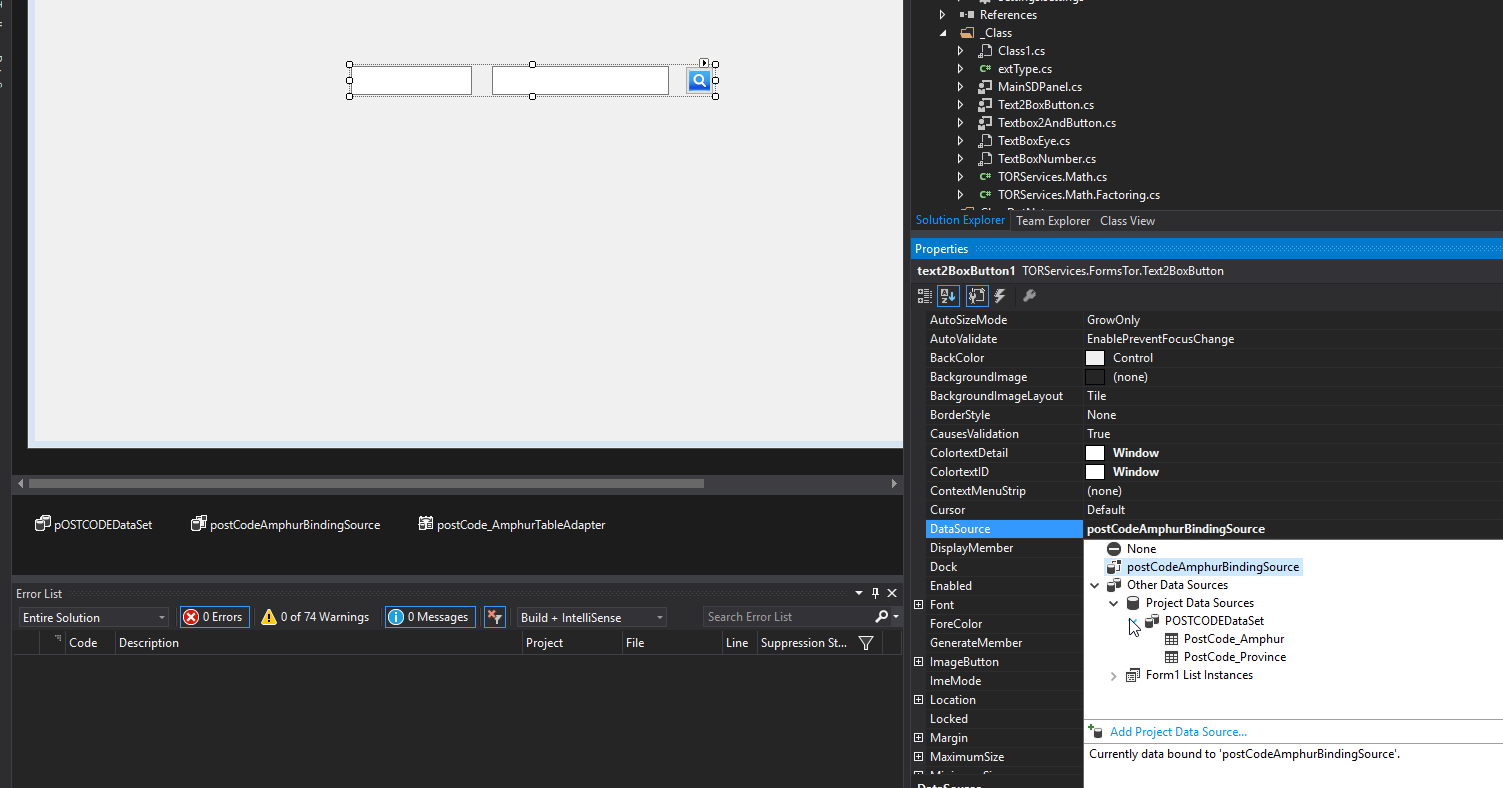Select pOSTCODEDataSet in the component tray
Image resolution: width=1503 pixels, height=788 pixels.
(94, 525)
